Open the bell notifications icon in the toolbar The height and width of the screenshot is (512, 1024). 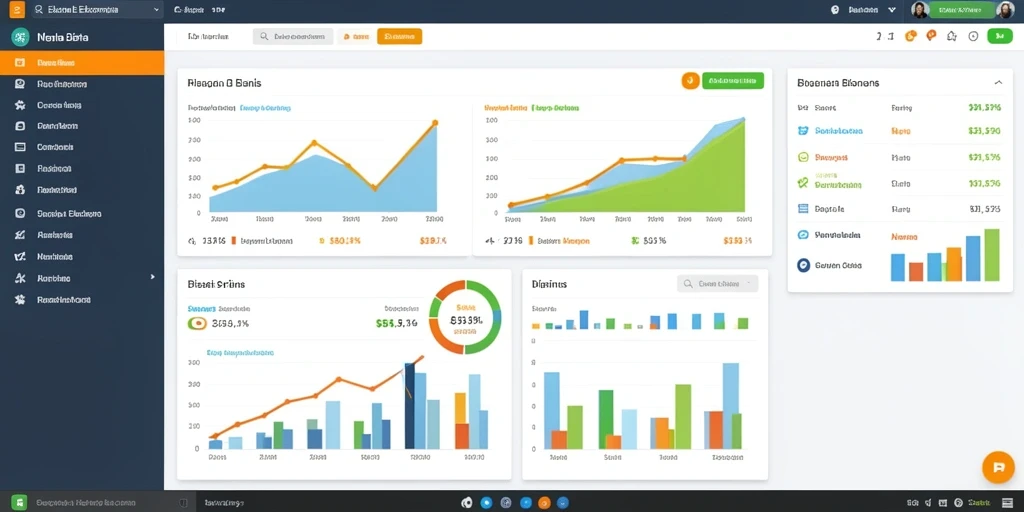(x=952, y=37)
